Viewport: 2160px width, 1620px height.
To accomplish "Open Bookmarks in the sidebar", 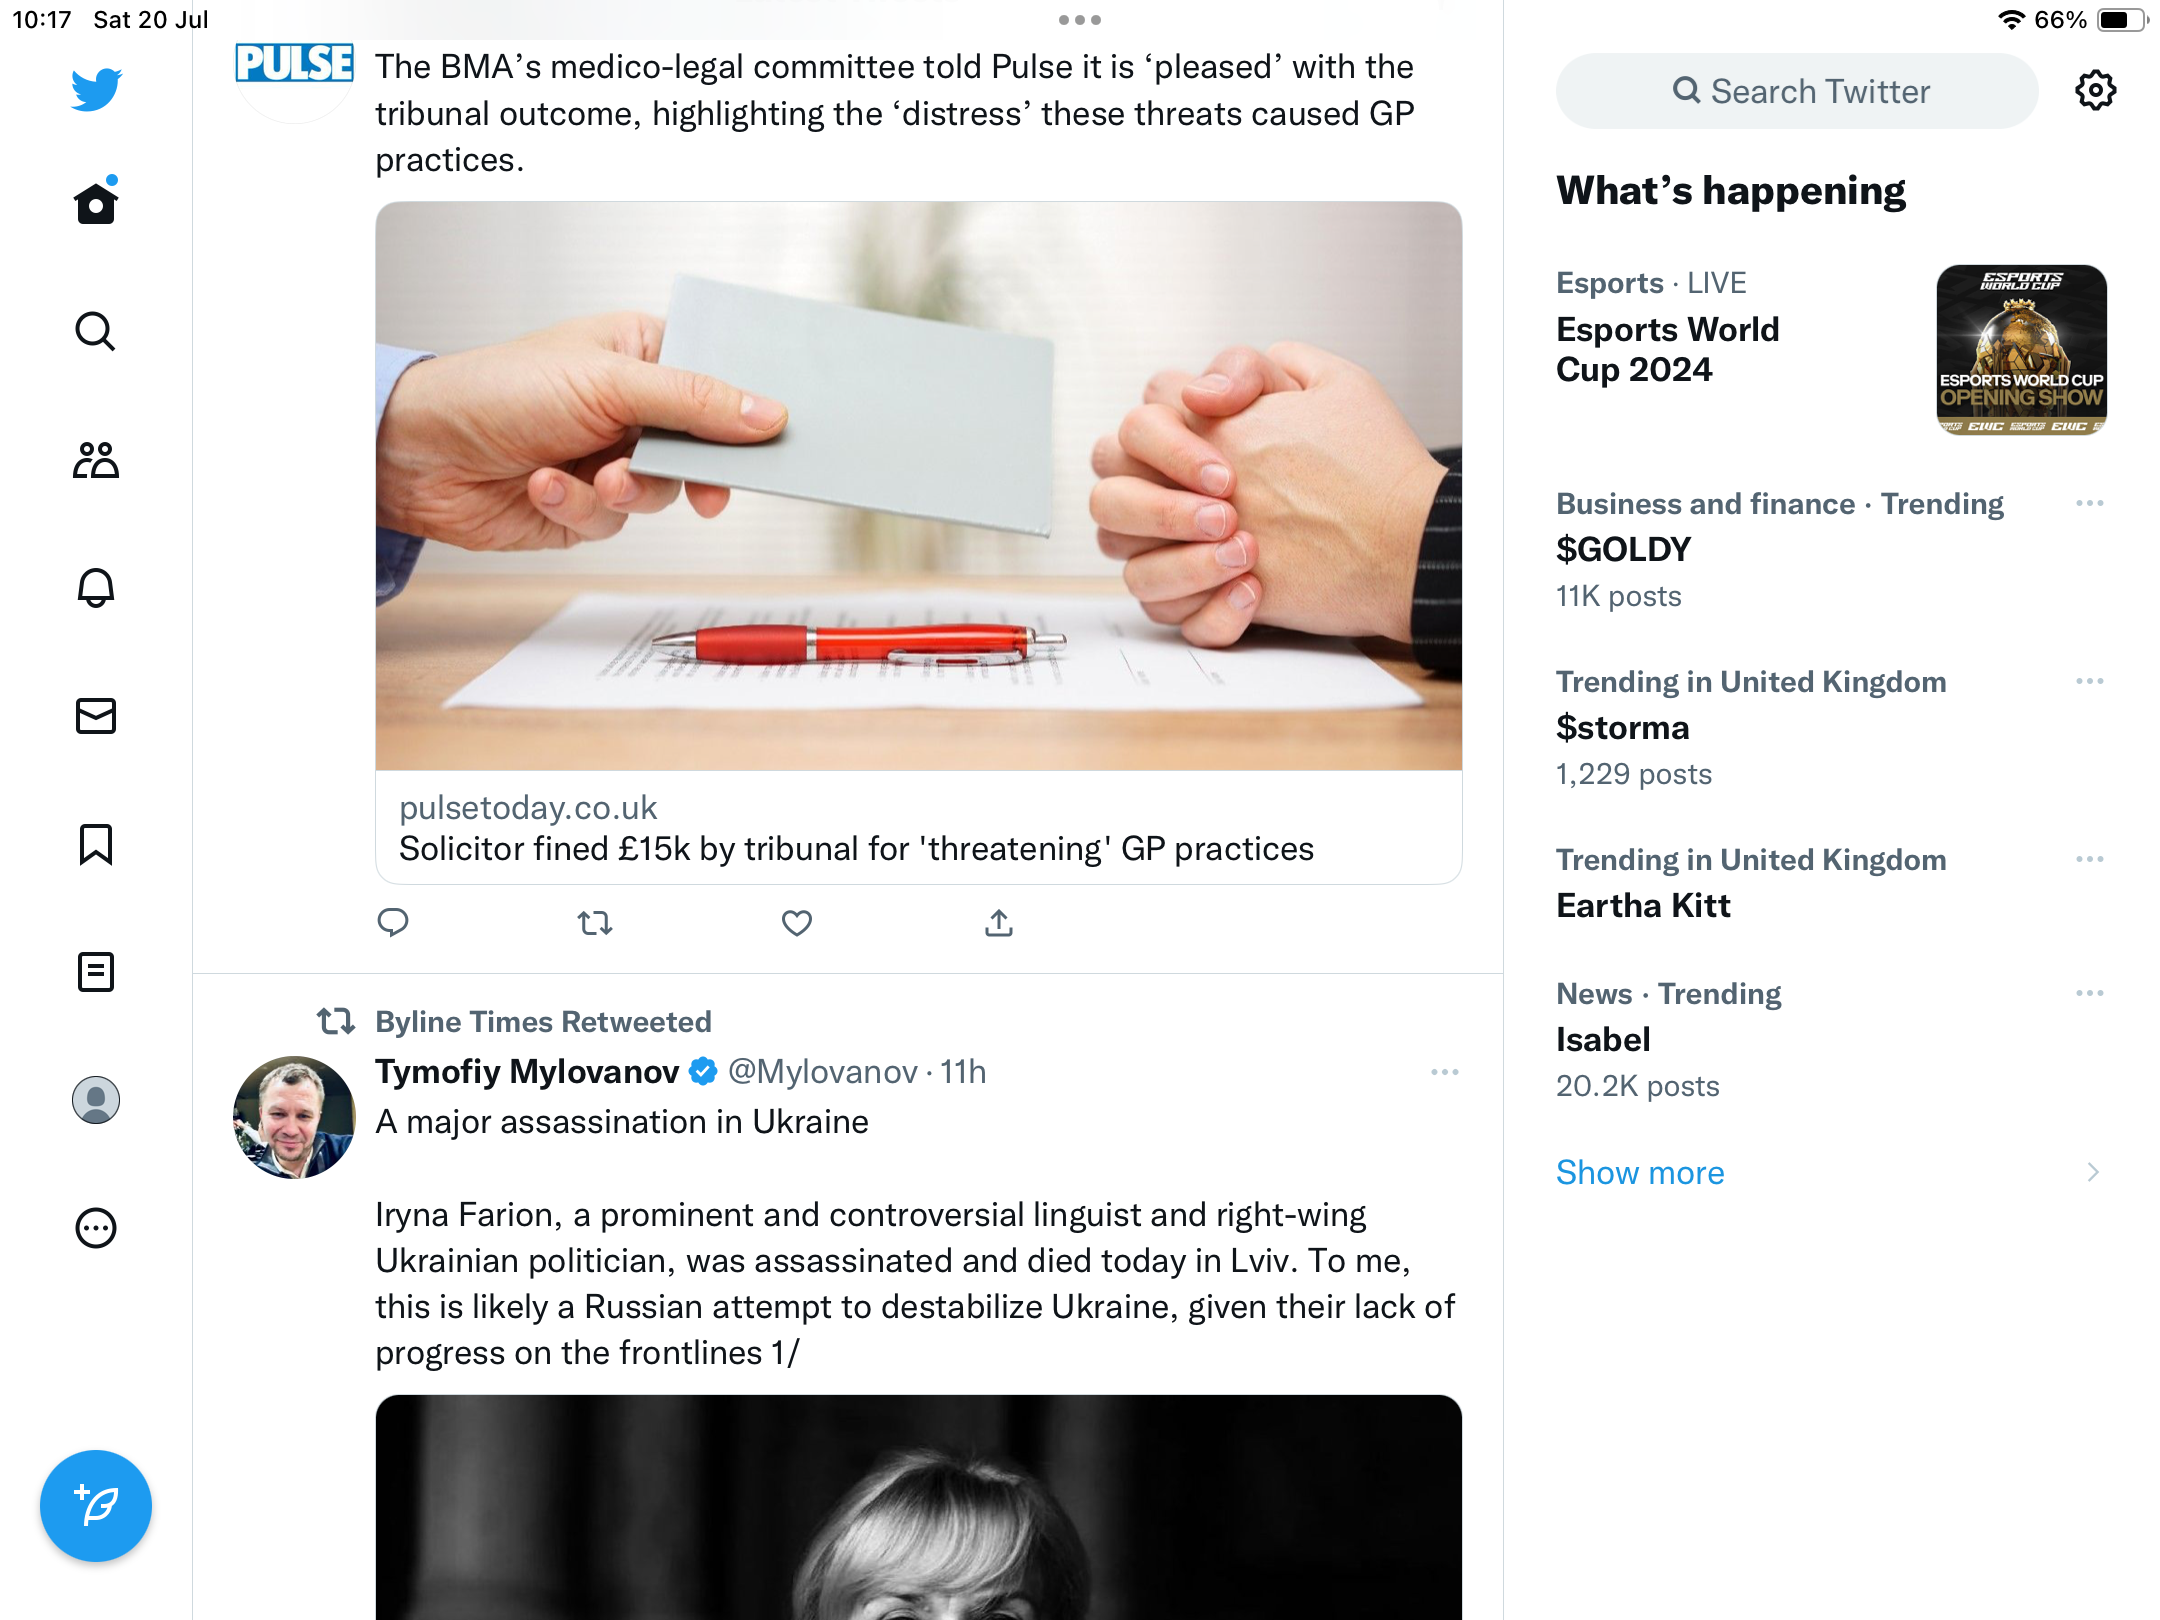I will (x=96, y=844).
